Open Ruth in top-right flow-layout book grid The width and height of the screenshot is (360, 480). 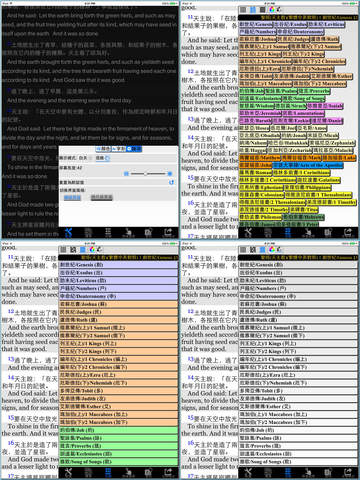324,39
